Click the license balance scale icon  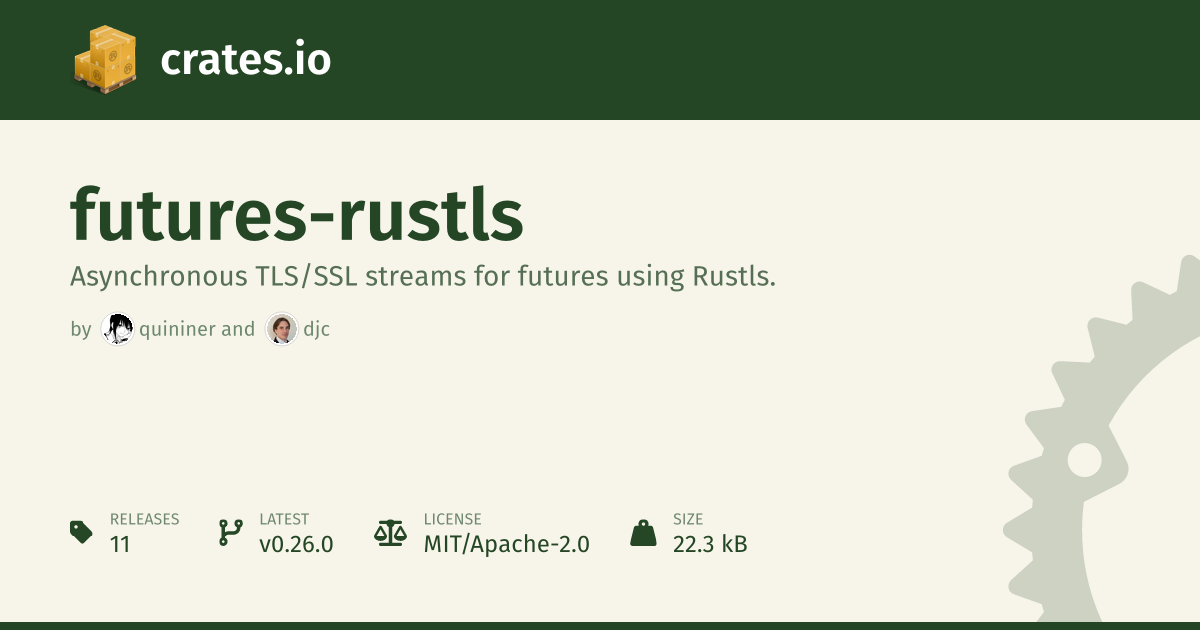point(391,532)
